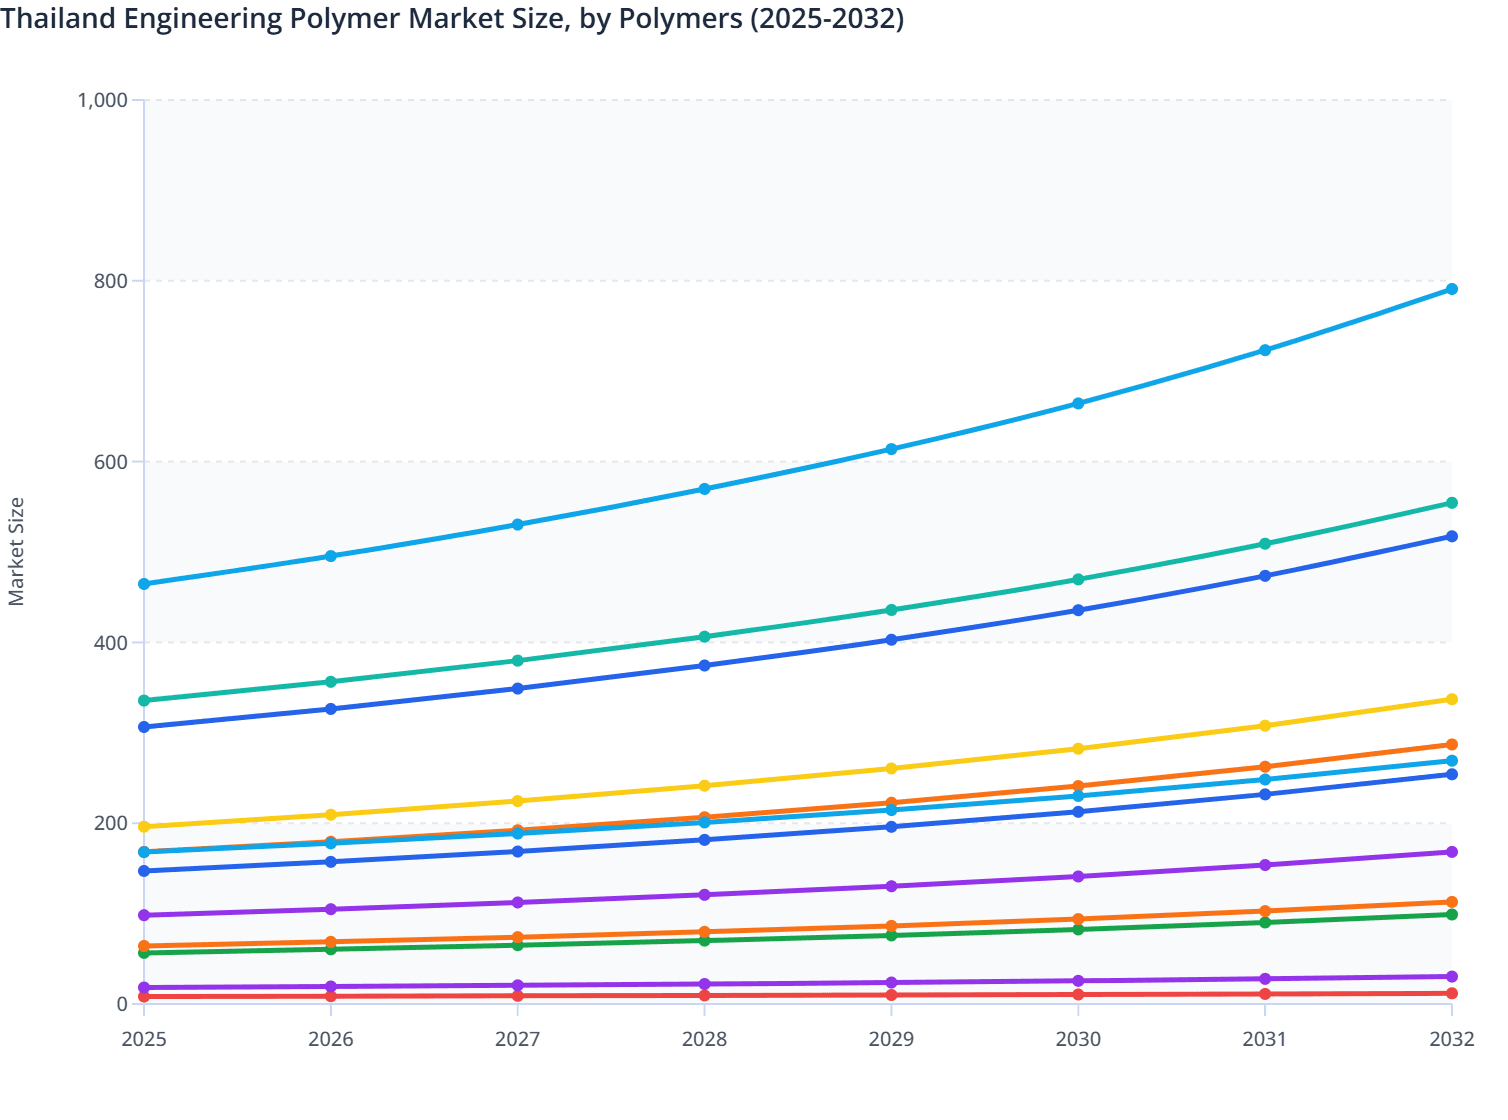Select the green line's 2031 data point
The width and height of the screenshot is (1508, 1120).
tap(1263, 923)
